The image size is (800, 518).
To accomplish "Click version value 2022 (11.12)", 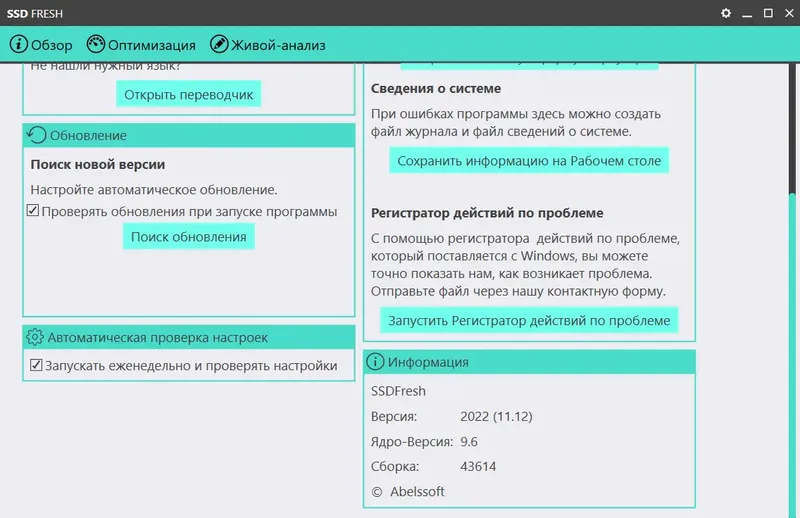I will (496, 416).
